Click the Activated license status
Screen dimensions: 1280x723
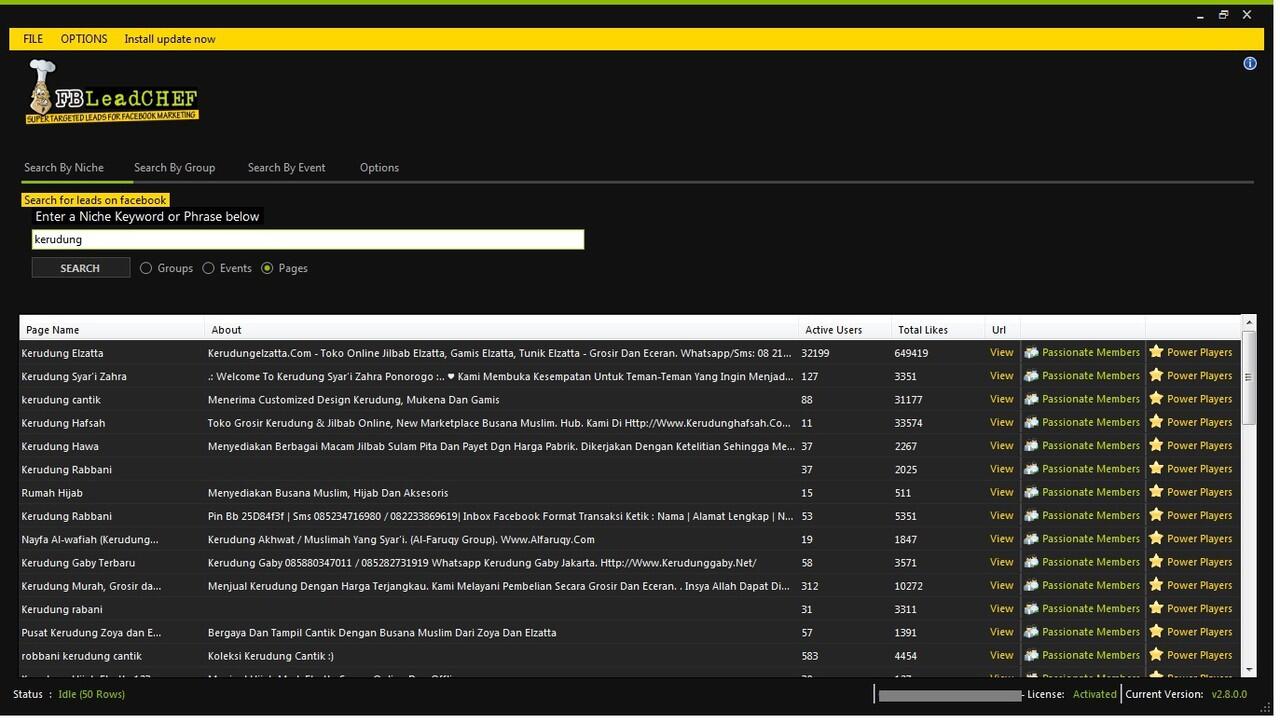(1094, 694)
